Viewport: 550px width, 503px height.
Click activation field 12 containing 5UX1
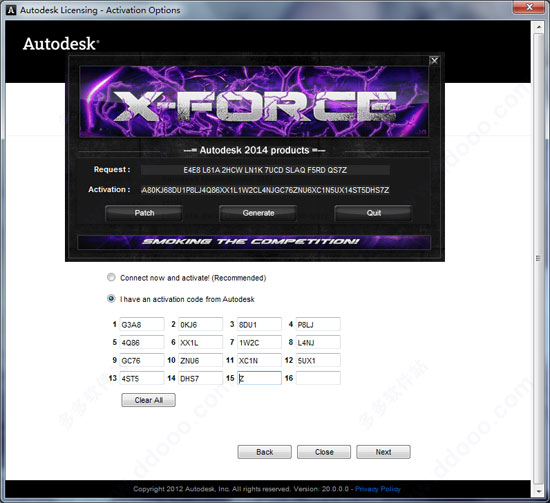coord(318,360)
